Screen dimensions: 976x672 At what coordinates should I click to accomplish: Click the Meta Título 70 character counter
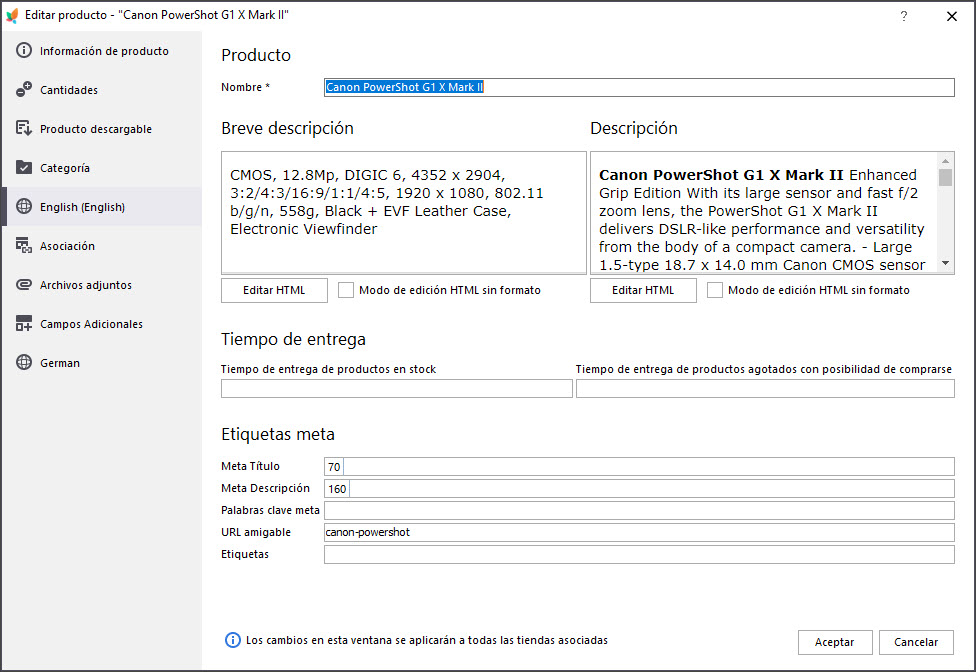334,467
